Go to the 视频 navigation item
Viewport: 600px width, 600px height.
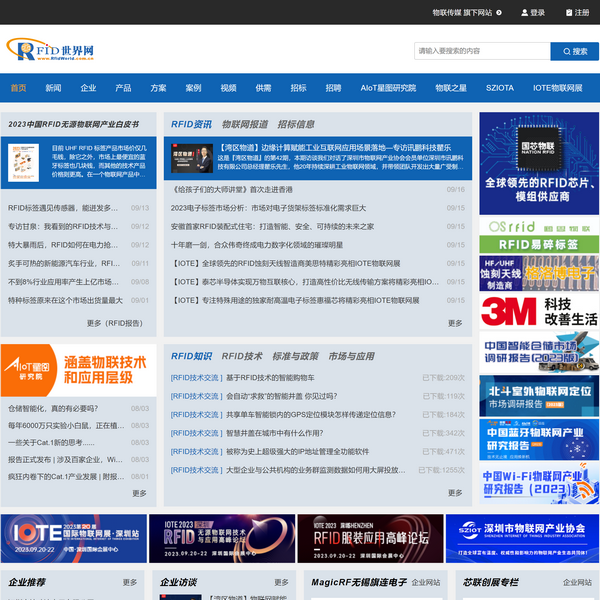pos(228,88)
